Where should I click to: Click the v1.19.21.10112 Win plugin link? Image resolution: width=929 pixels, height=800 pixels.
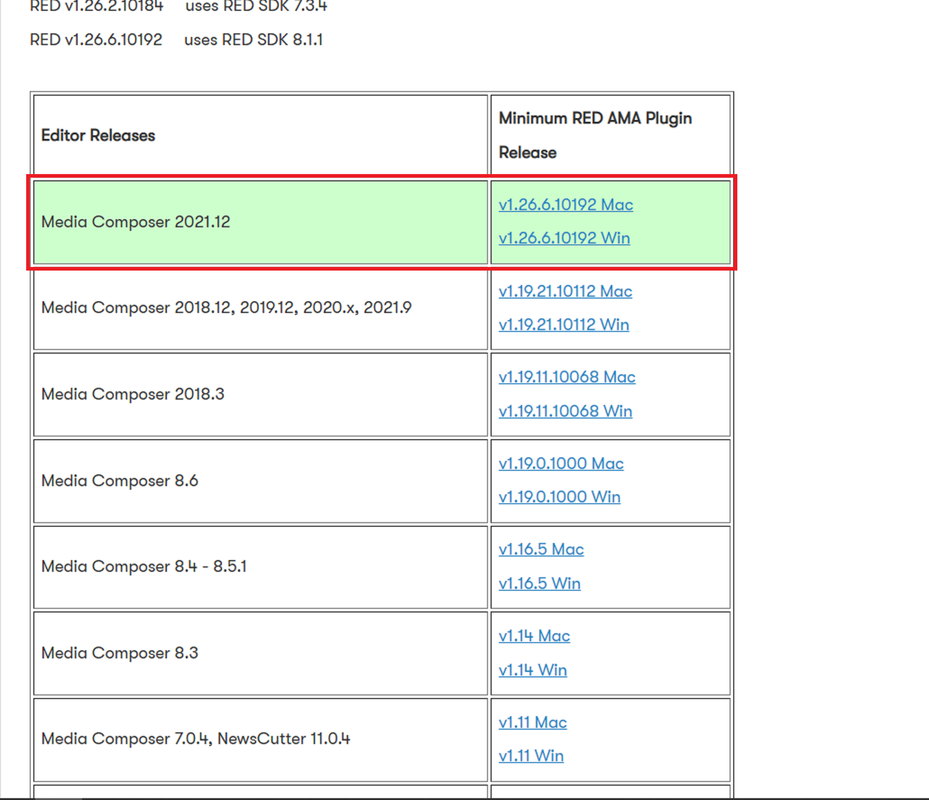(x=563, y=324)
